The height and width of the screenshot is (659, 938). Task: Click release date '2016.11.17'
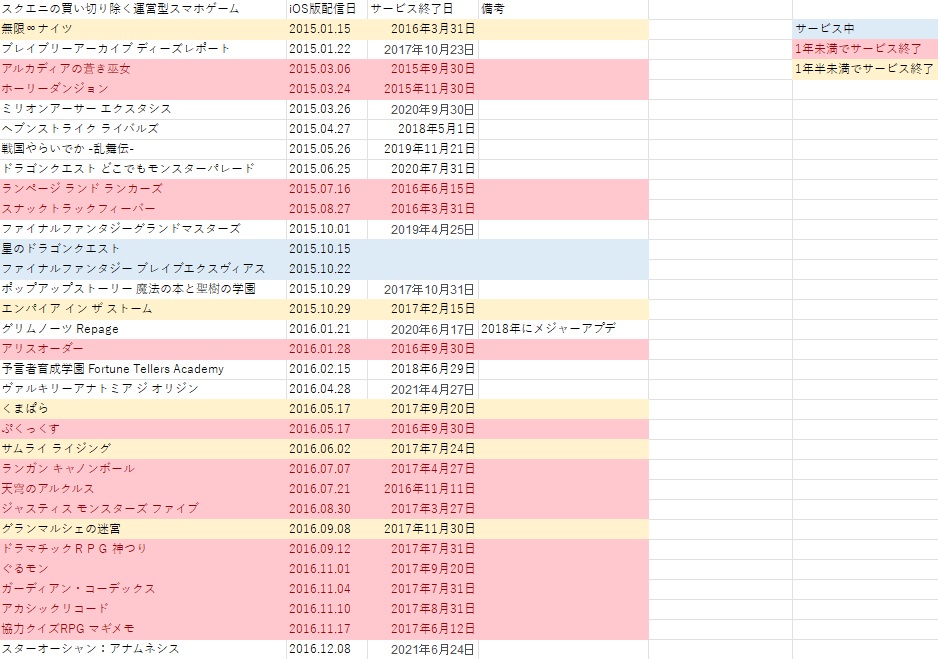coord(327,629)
